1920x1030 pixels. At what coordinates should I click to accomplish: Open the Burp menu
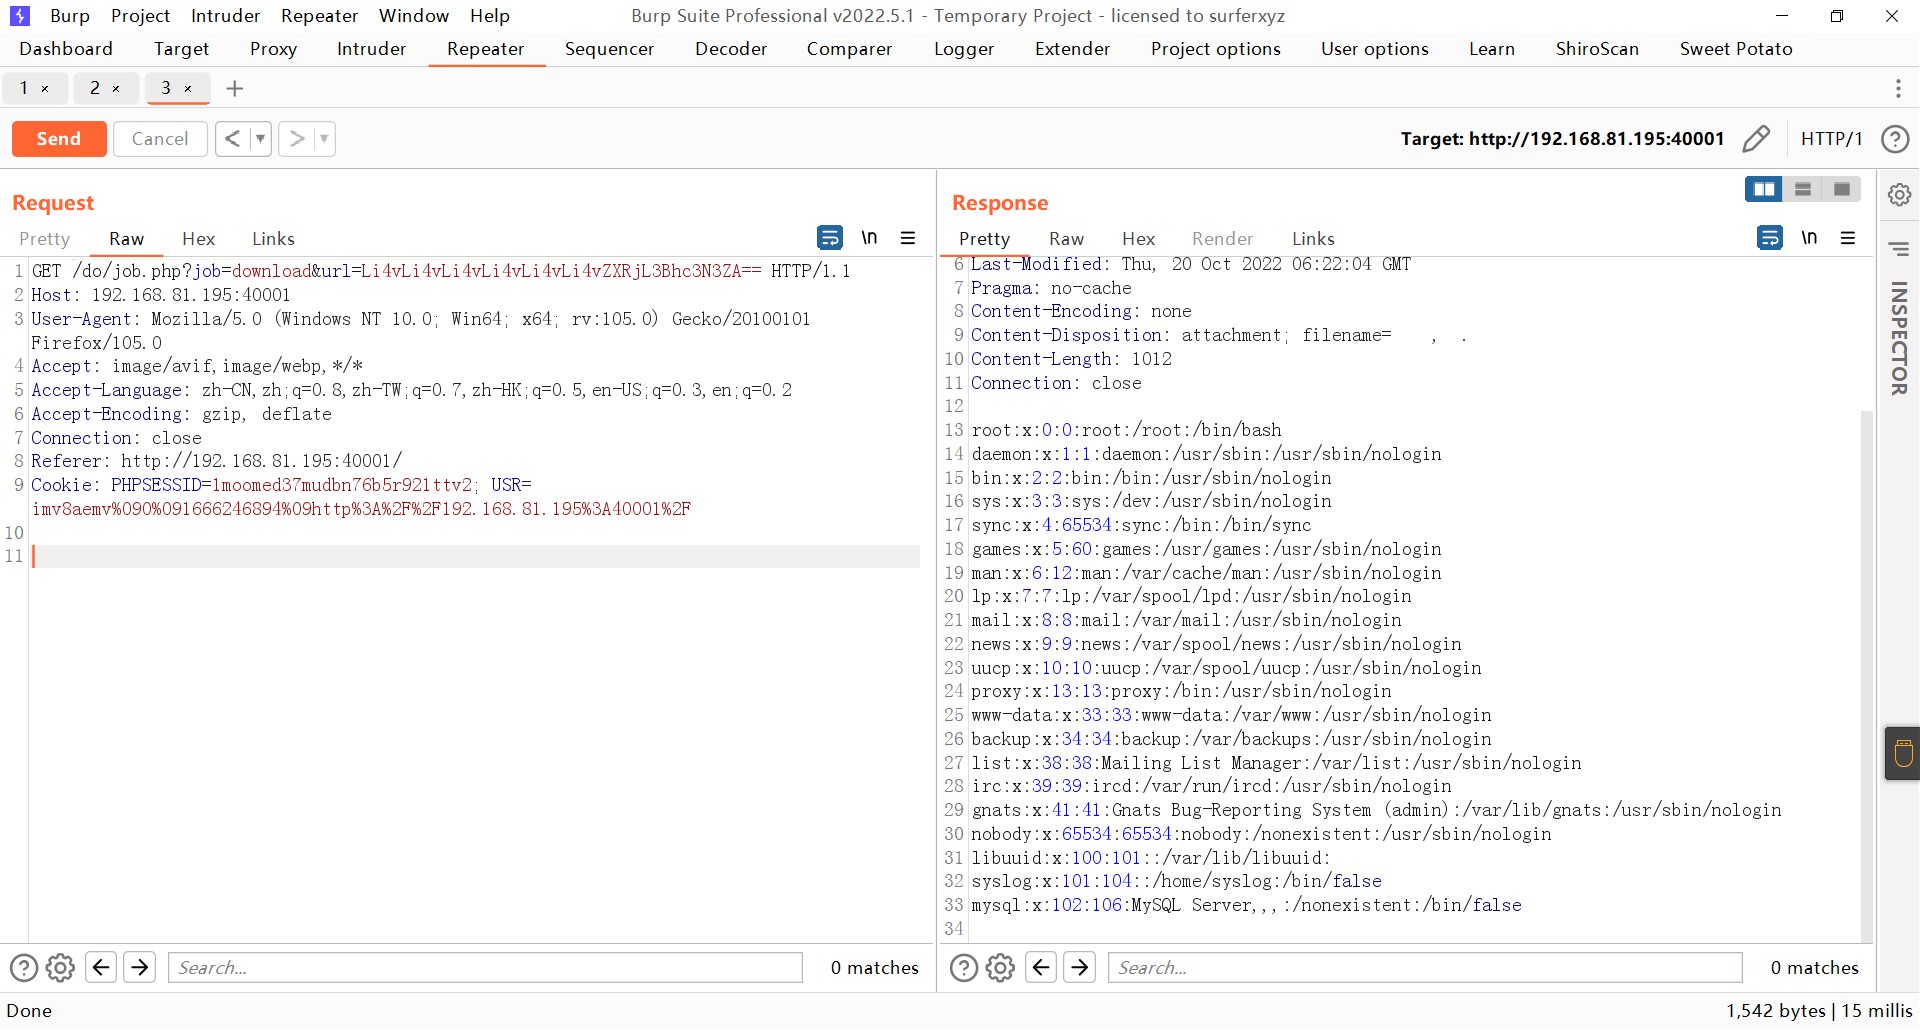[70, 16]
